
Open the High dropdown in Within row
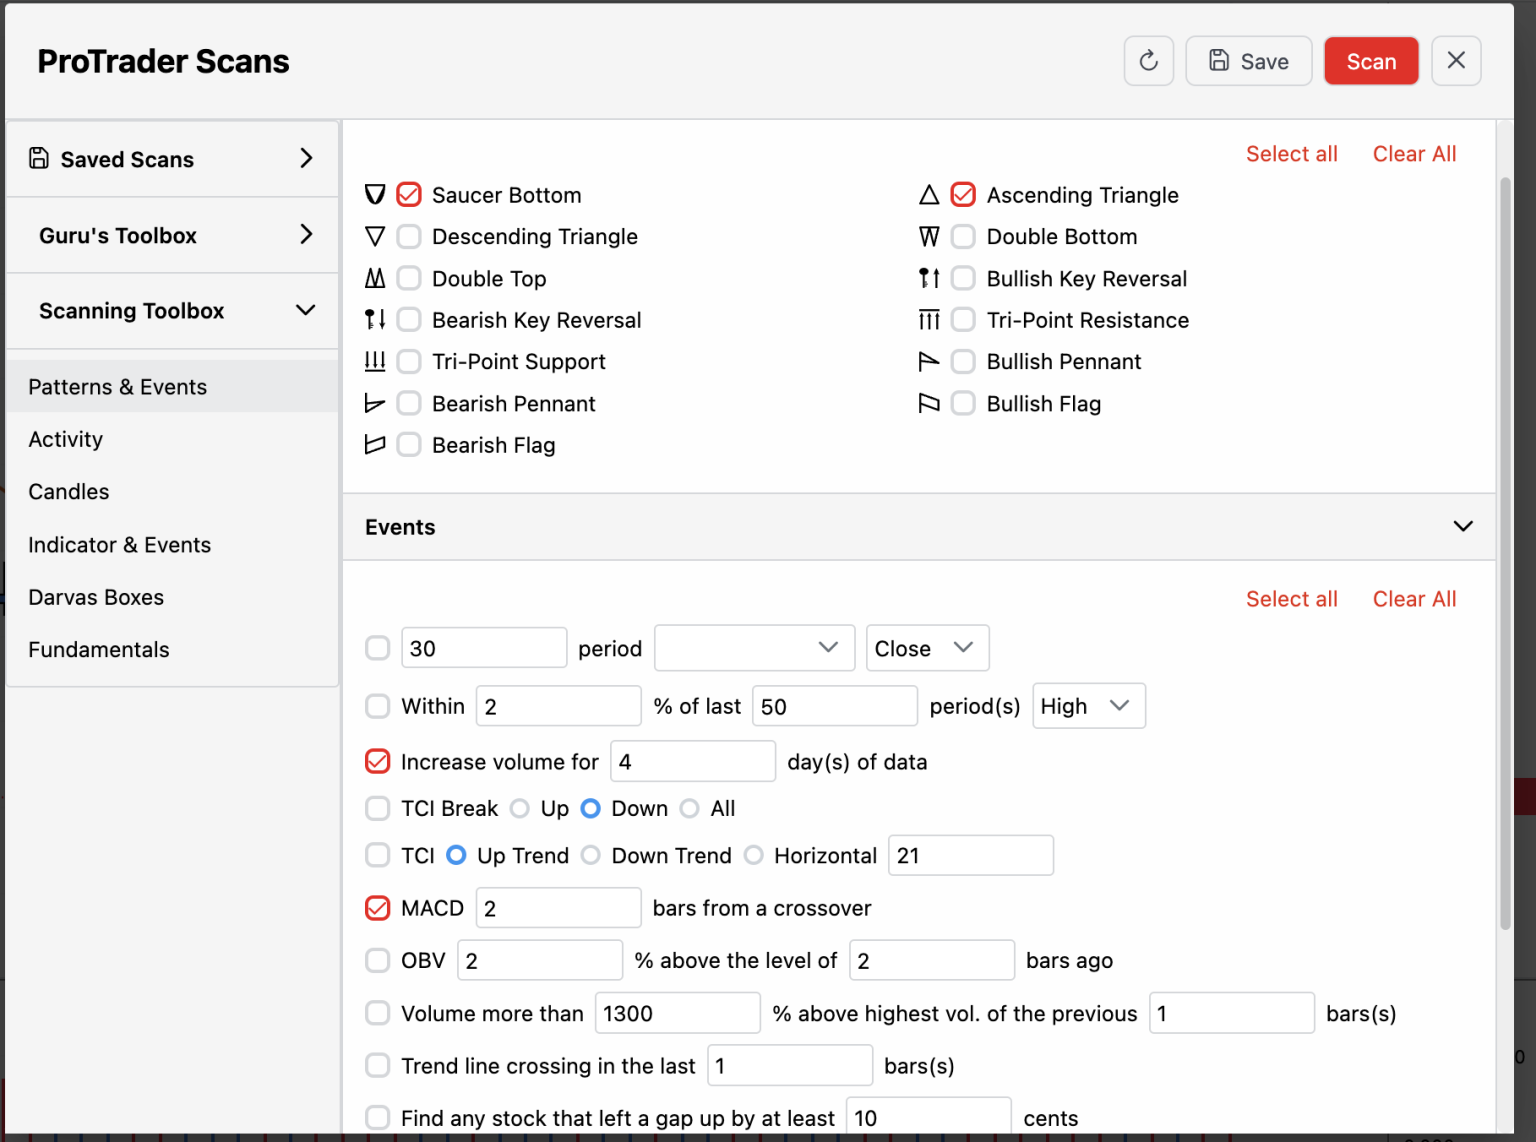(x=1087, y=706)
